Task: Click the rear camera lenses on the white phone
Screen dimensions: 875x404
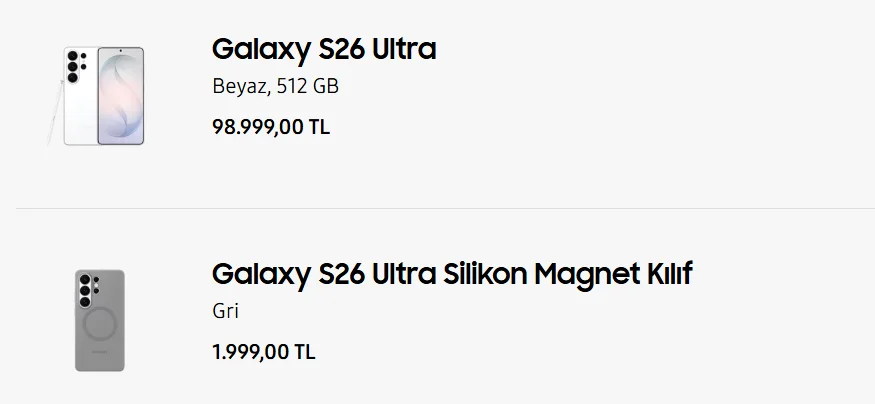Action: click(x=73, y=69)
